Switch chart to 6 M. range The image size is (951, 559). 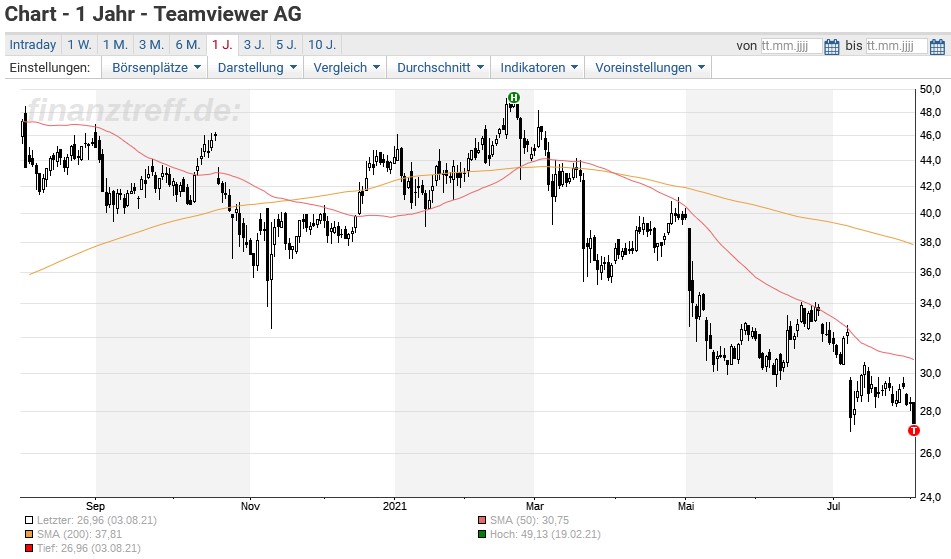coord(188,45)
